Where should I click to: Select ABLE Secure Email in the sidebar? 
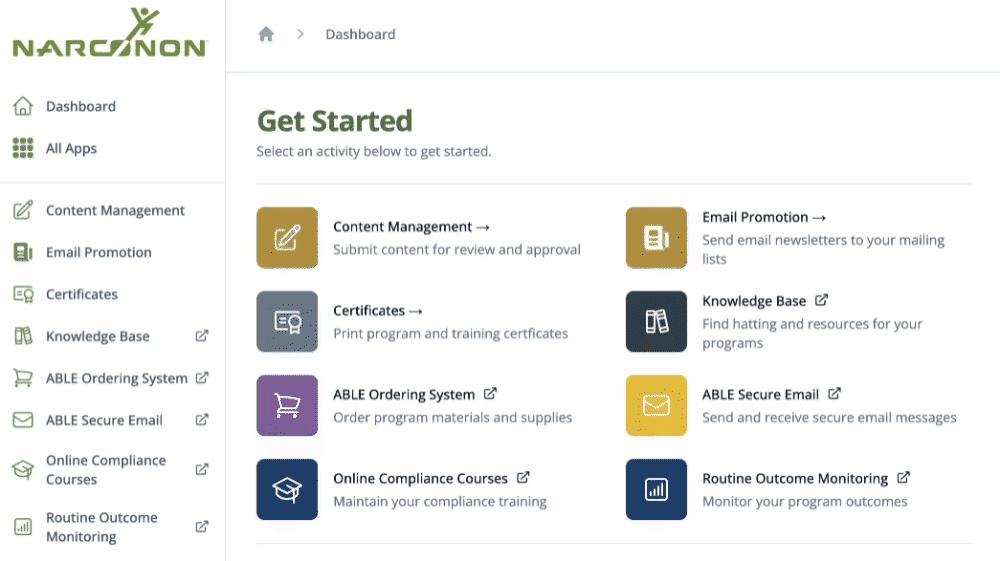[x=105, y=421]
